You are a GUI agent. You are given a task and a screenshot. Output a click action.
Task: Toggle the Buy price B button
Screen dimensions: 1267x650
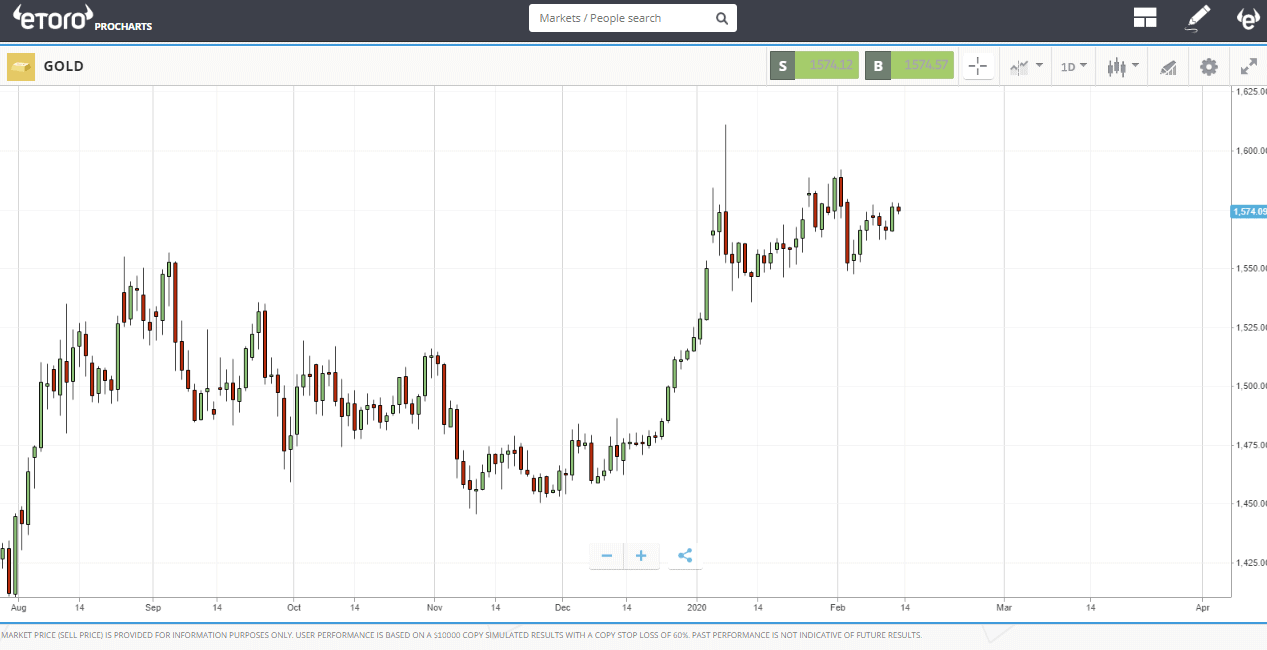click(x=878, y=64)
